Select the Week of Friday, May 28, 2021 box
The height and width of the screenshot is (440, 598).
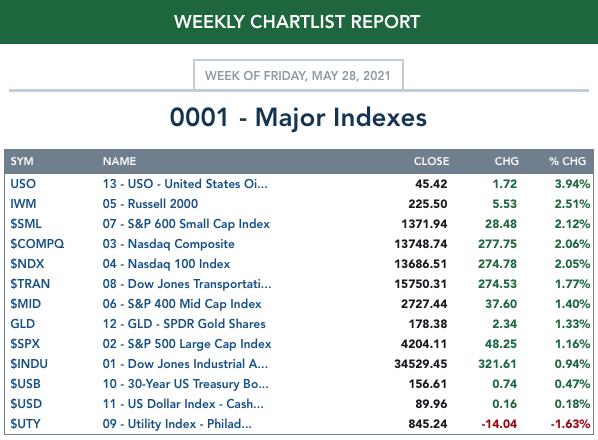pyautogui.click(x=298, y=75)
